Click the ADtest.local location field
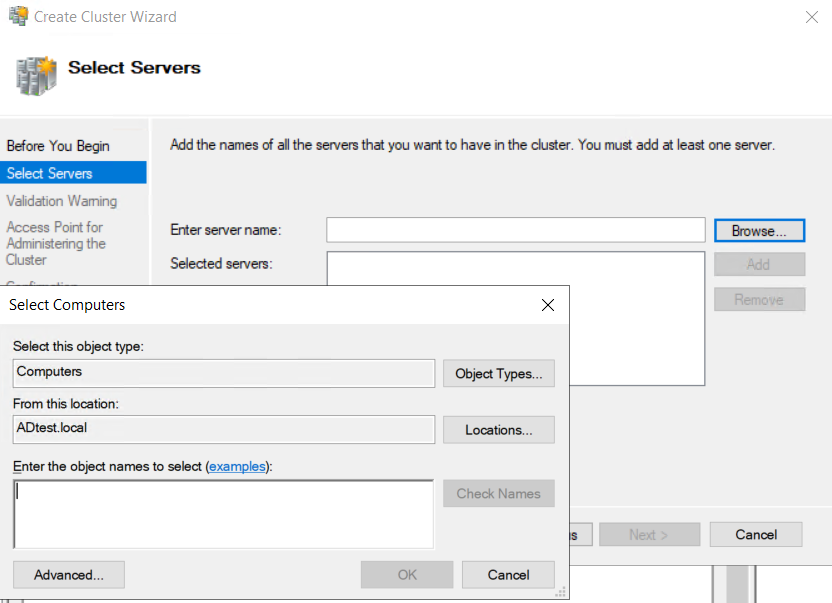The image size is (832, 603). click(224, 429)
